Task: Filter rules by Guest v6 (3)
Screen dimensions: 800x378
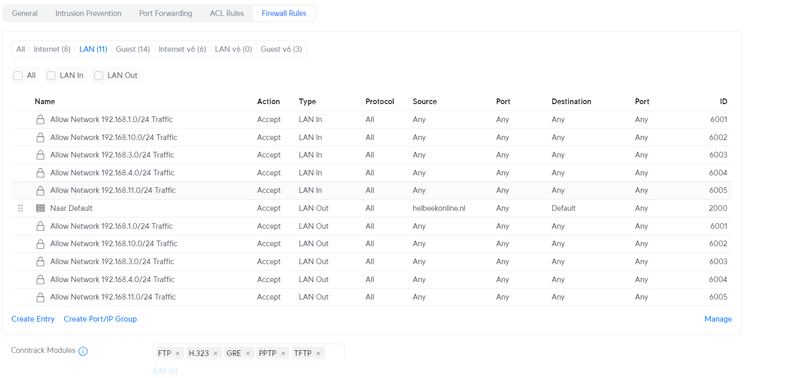Action: tap(281, 49)
